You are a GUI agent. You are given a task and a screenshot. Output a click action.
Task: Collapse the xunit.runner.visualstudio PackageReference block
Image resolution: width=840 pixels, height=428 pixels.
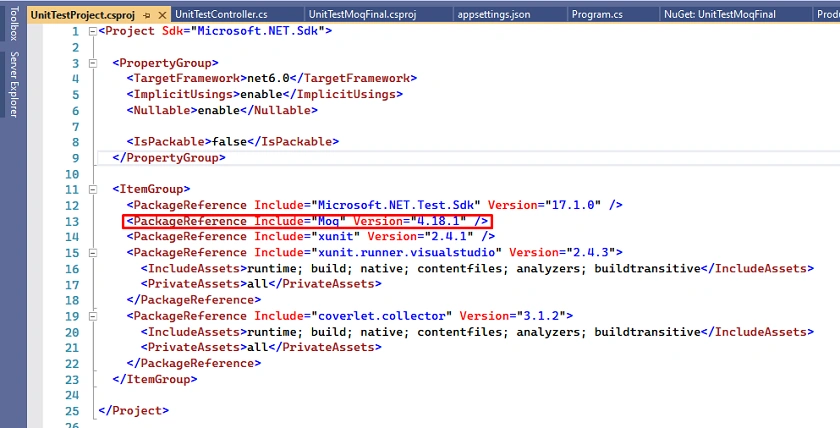pos(93,252)
